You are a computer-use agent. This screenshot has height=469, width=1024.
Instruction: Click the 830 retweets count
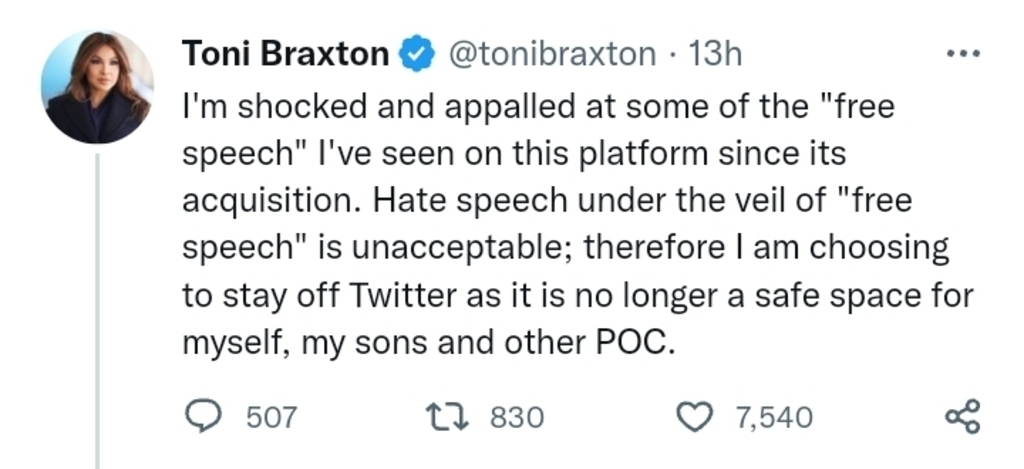[517, 417]
